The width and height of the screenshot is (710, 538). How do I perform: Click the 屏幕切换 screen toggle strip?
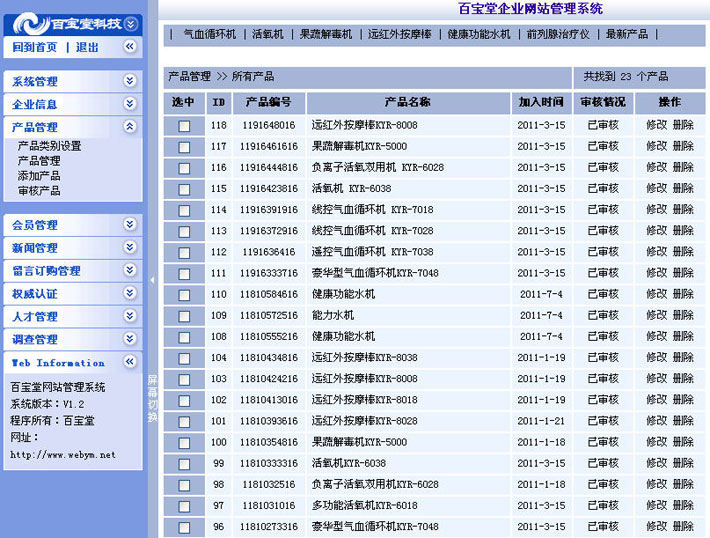153,398
